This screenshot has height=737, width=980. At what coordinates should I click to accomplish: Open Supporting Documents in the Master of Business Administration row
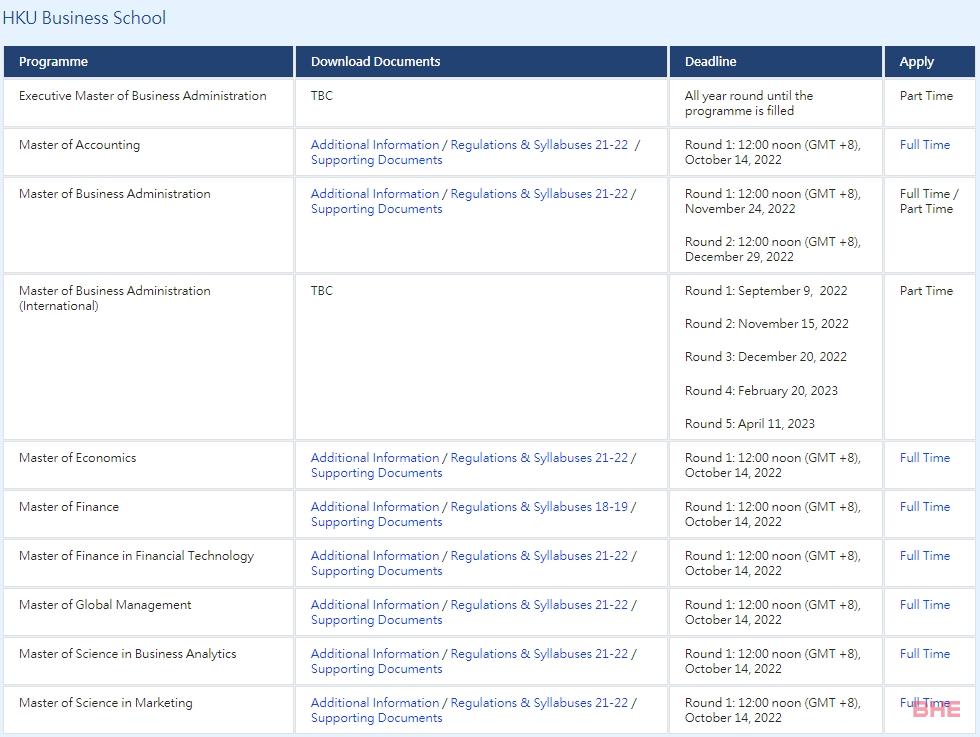coord(376,209)
